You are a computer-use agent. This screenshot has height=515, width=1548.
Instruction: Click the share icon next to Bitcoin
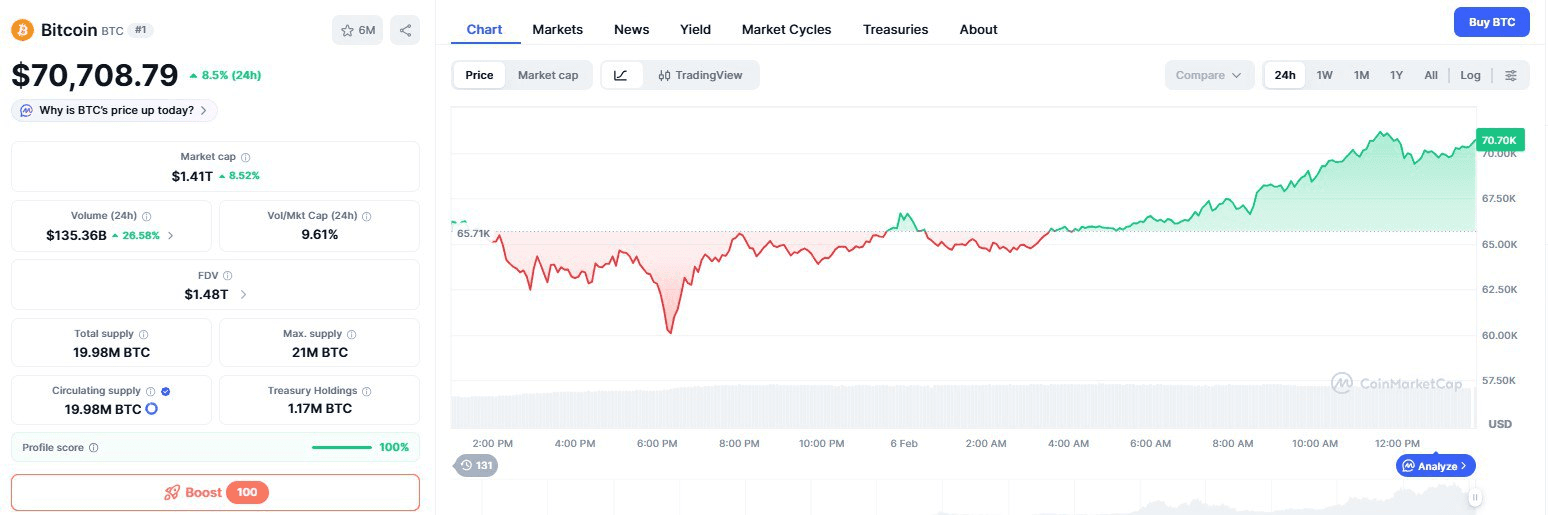coord(405,30)
